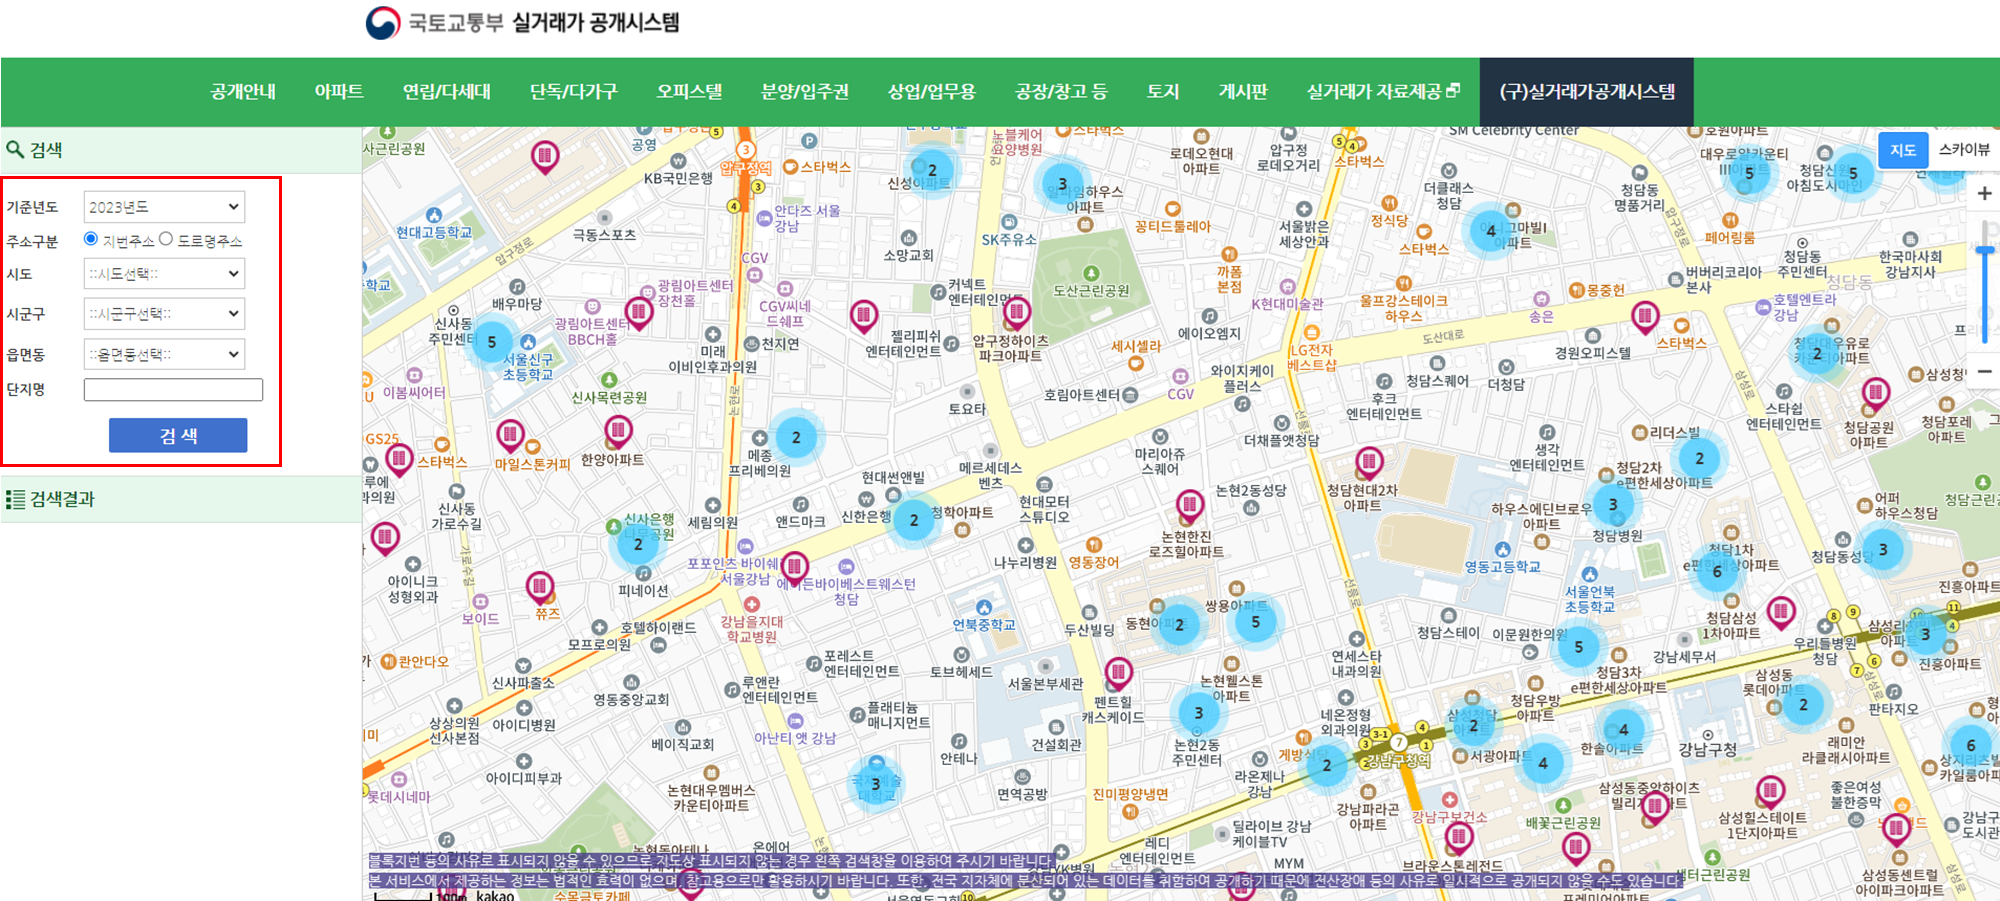Click the 단지명 text field
Viewport: 2000px width, 901px height.
pyautogui.click(x=173, y=390)
